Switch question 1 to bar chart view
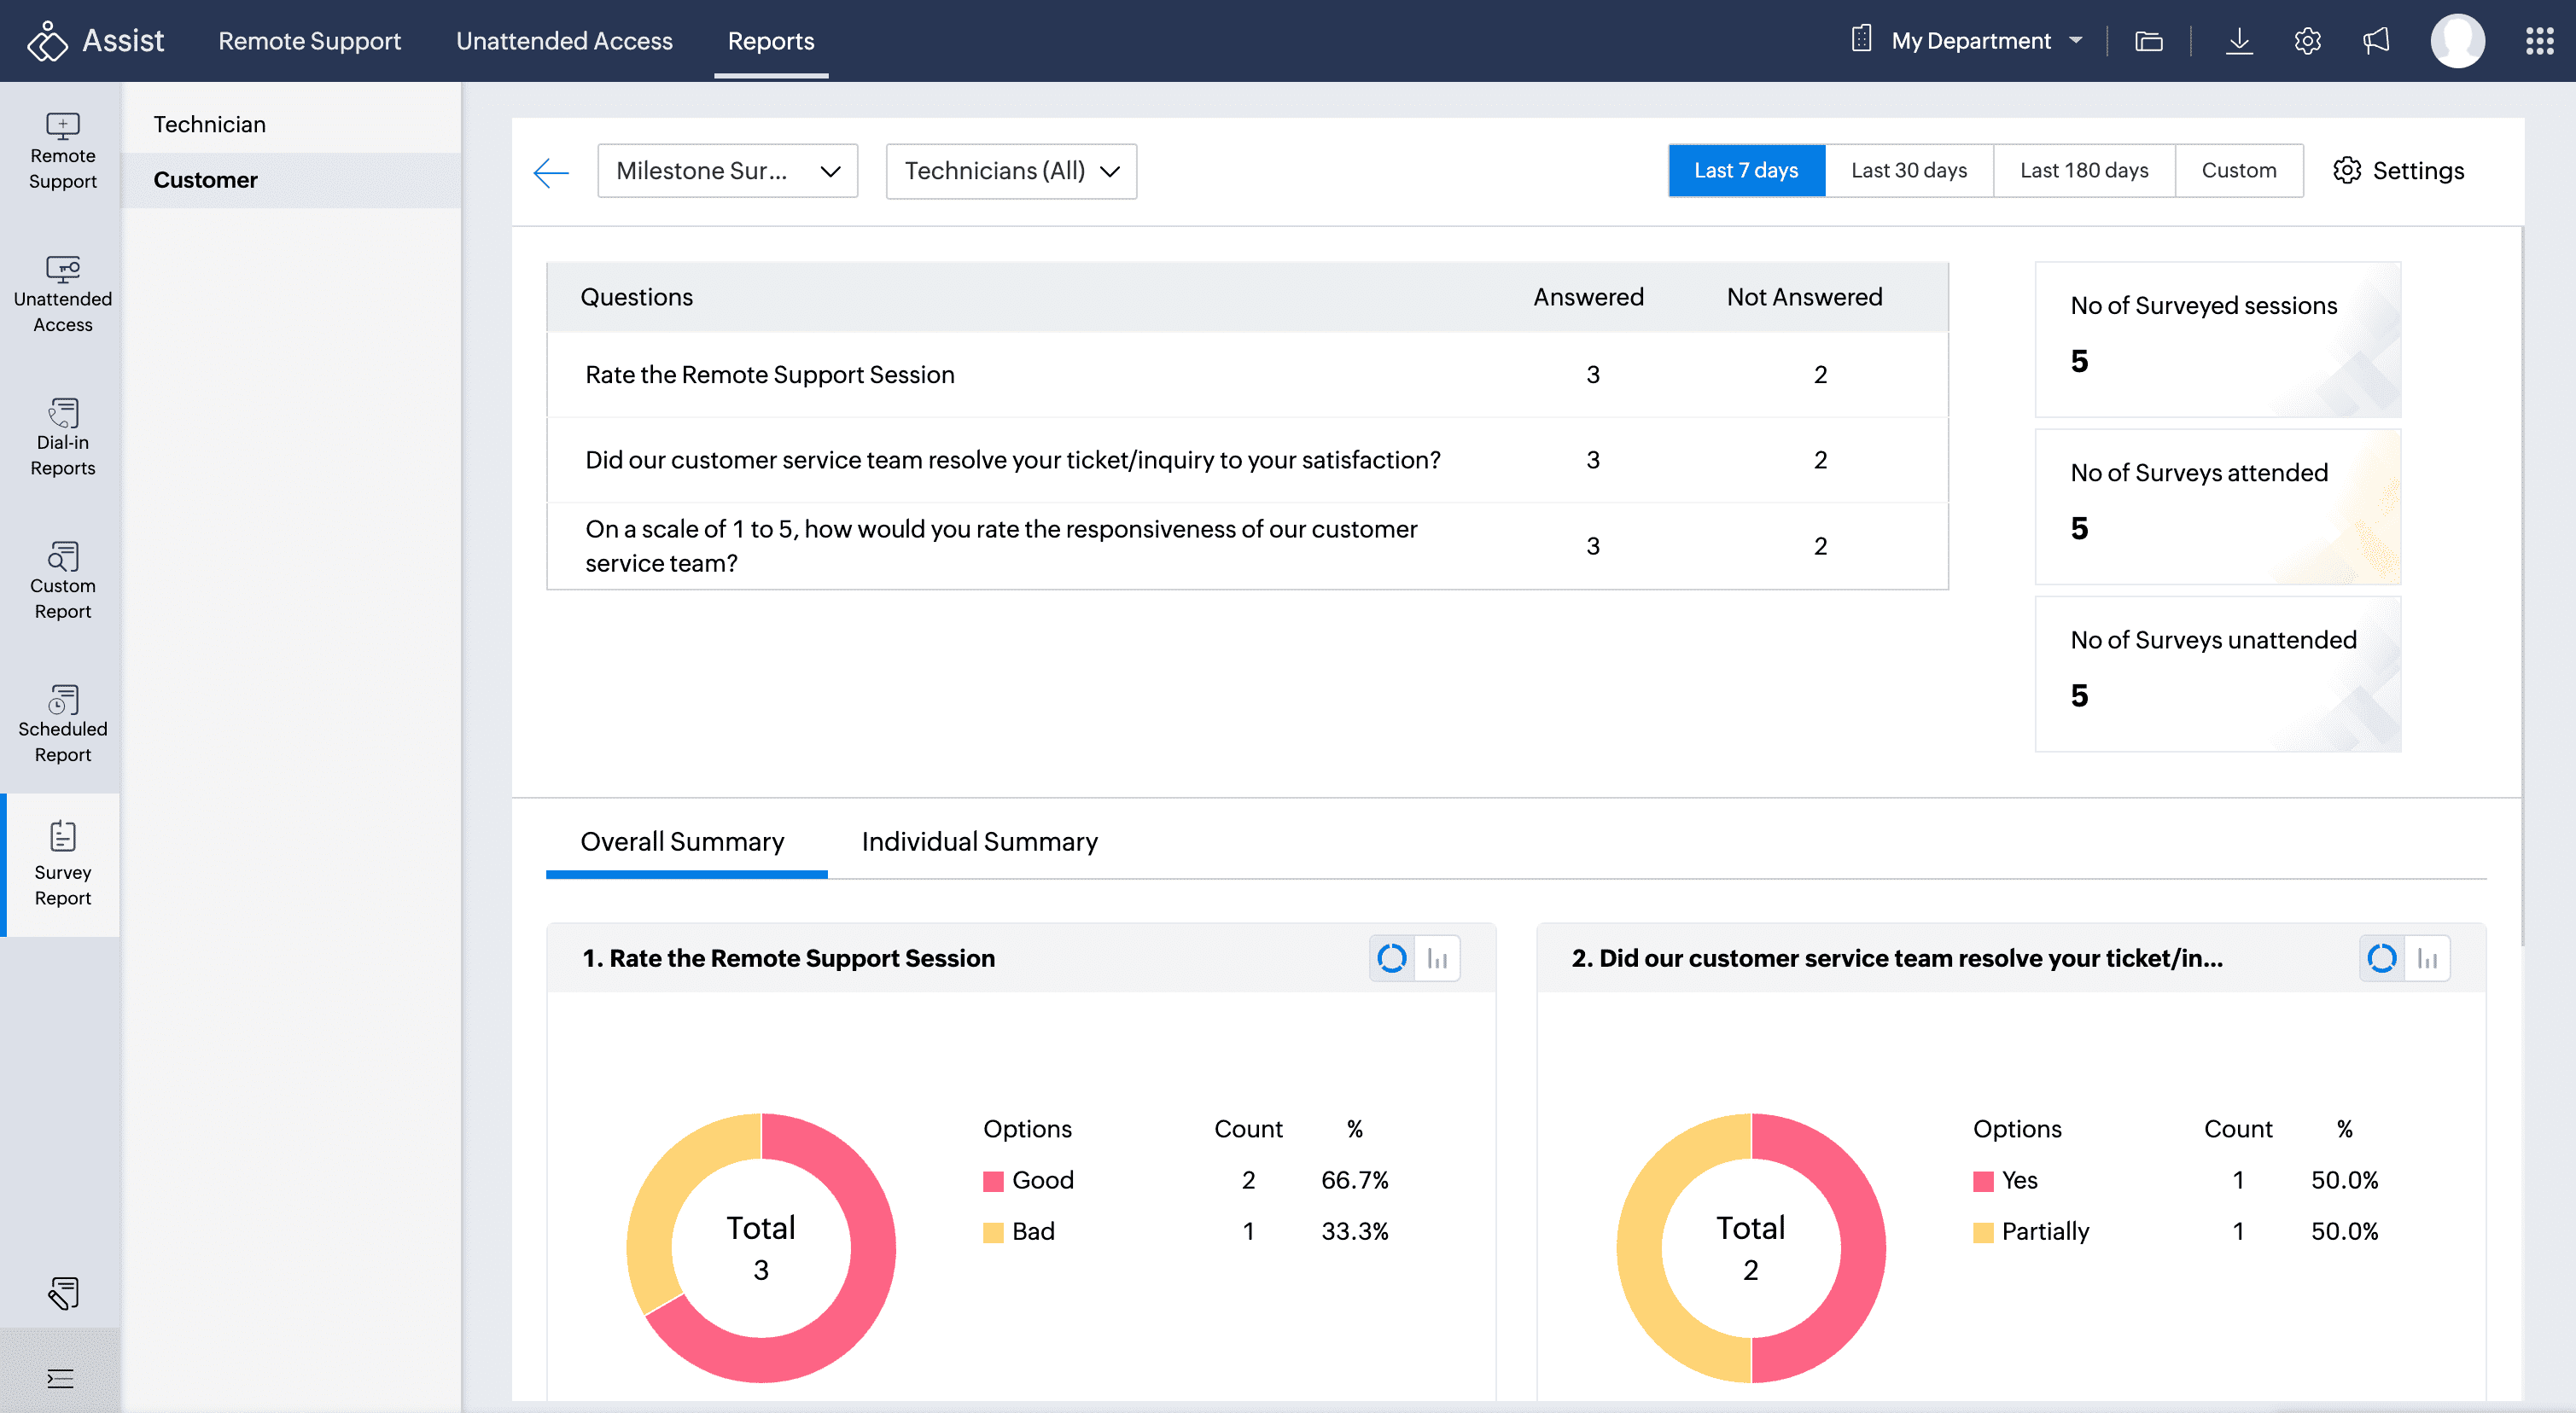The height and width of the screenshot is (1413, 2576). pyautogui.click(x=1437, y=958)
